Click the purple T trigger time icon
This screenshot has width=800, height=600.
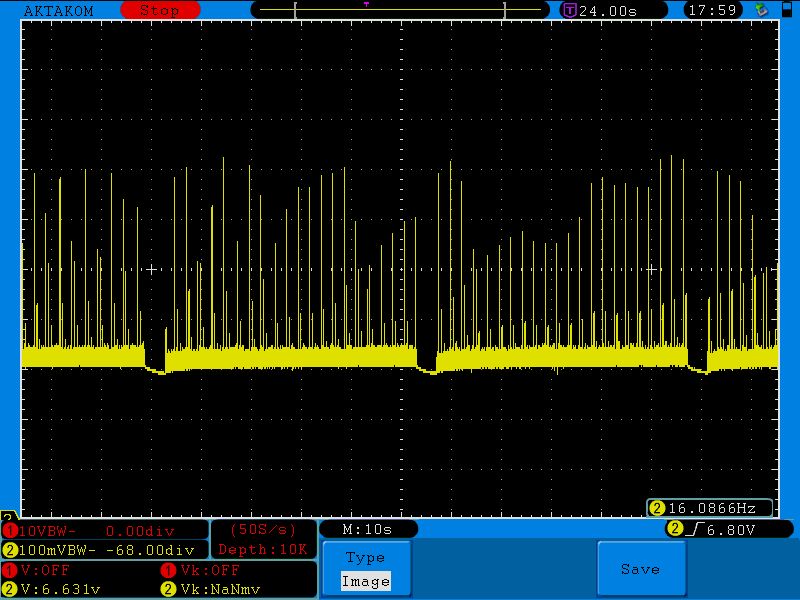[x=569, y=10]
